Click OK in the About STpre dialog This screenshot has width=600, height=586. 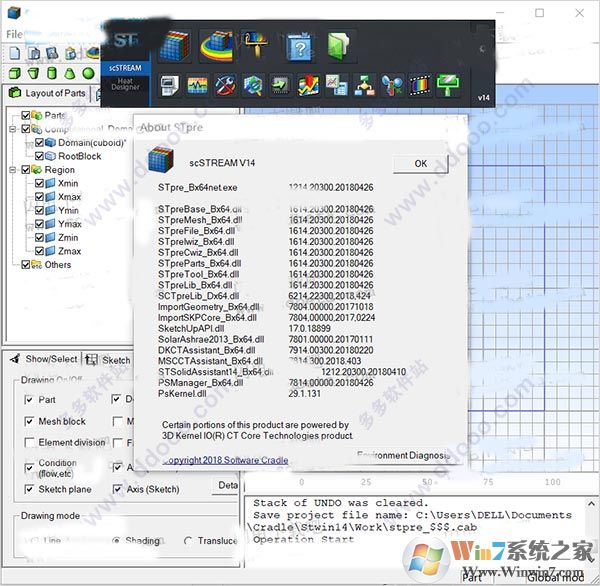[x=421, y=164]
